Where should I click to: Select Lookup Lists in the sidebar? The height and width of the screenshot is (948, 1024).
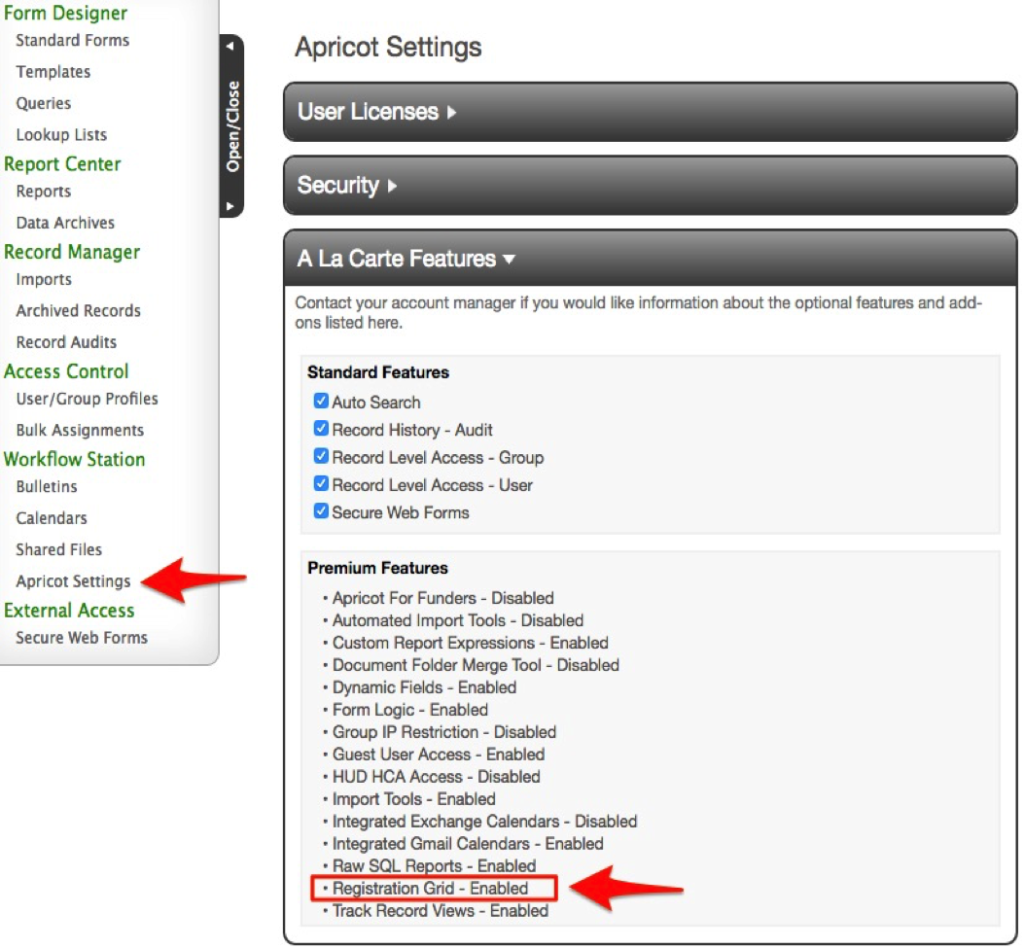[61, 134]
